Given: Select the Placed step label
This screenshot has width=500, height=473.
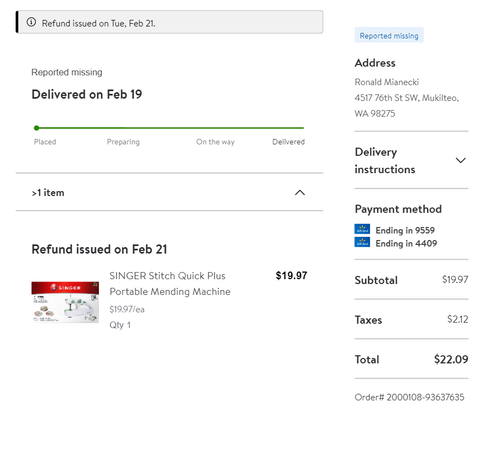Looking at the screenshot, I should tap(45, 142).
